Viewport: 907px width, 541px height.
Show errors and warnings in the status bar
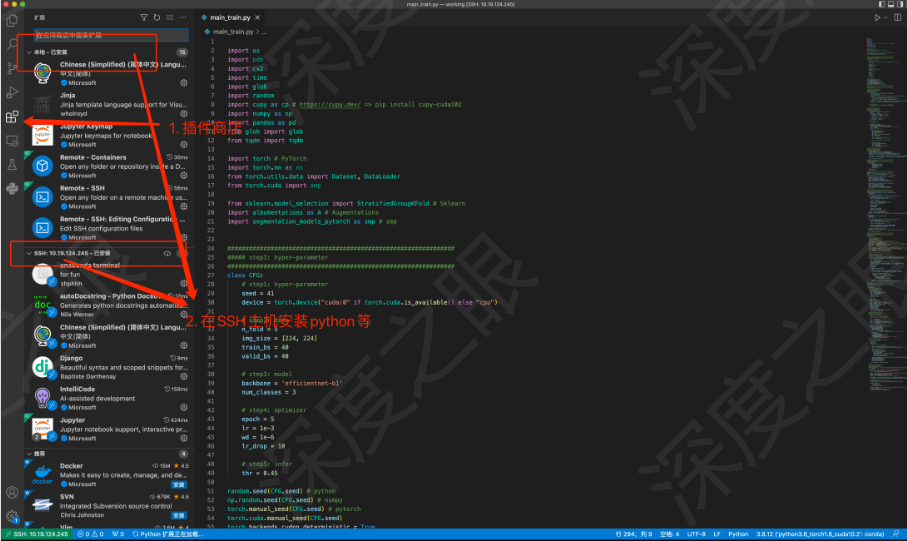point(90,534)
